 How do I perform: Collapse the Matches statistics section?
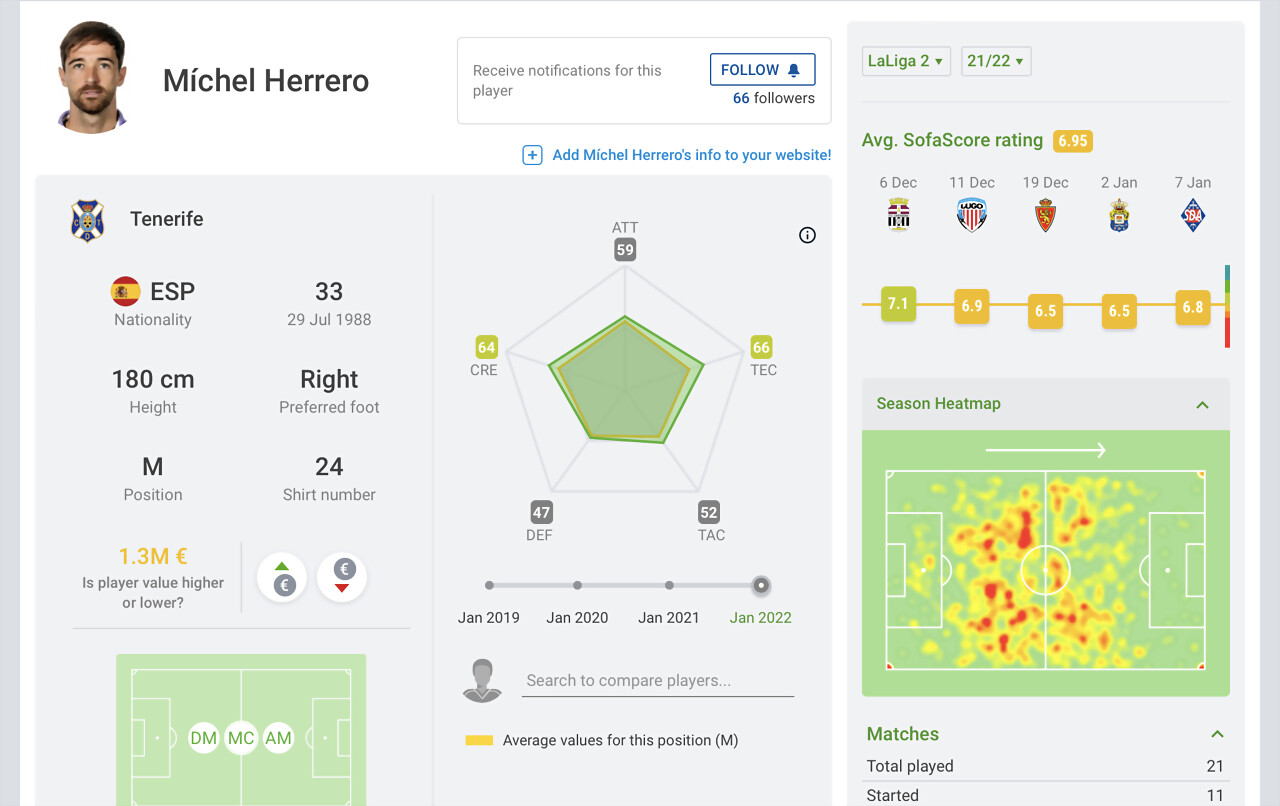click(x=1217, y=735)
